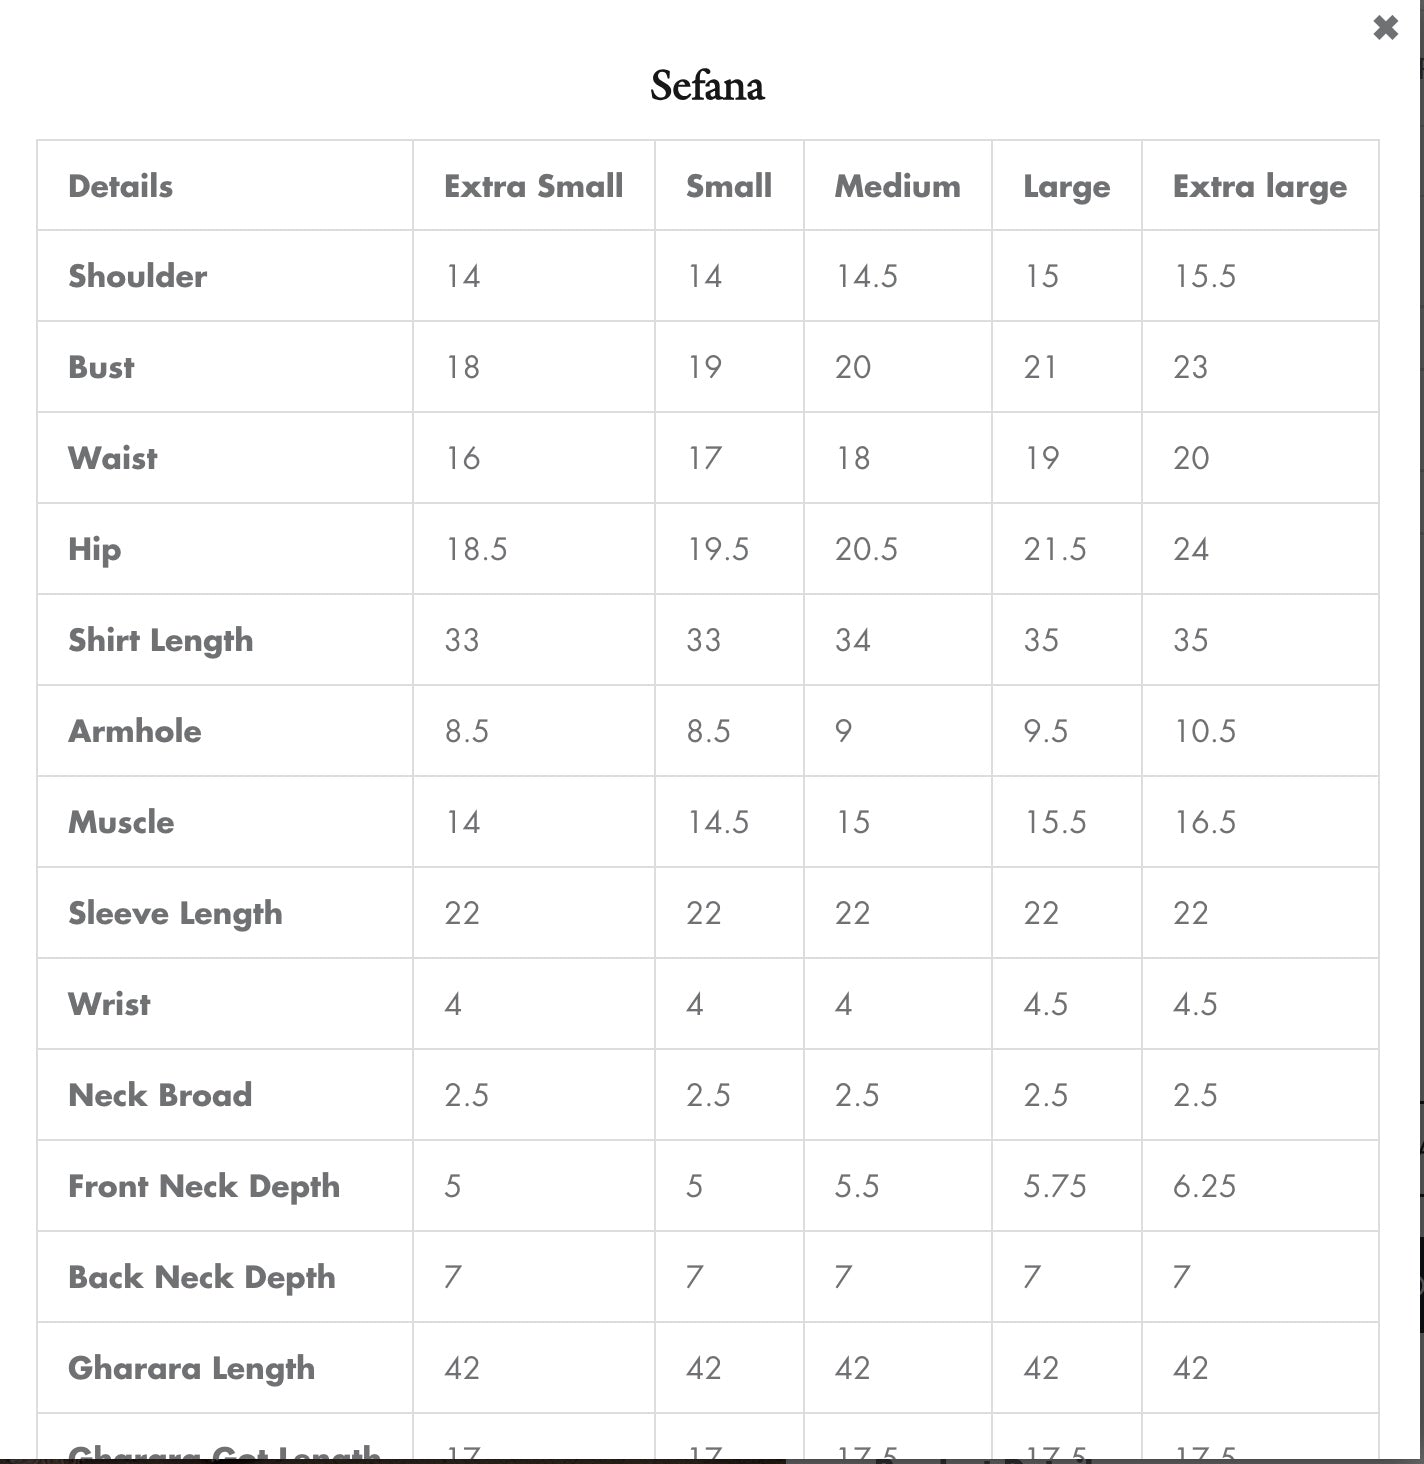Select the Front Neck Depth row label
The height and width of the screenshot is (1464, 1424).
click(x=203, y=1186)
